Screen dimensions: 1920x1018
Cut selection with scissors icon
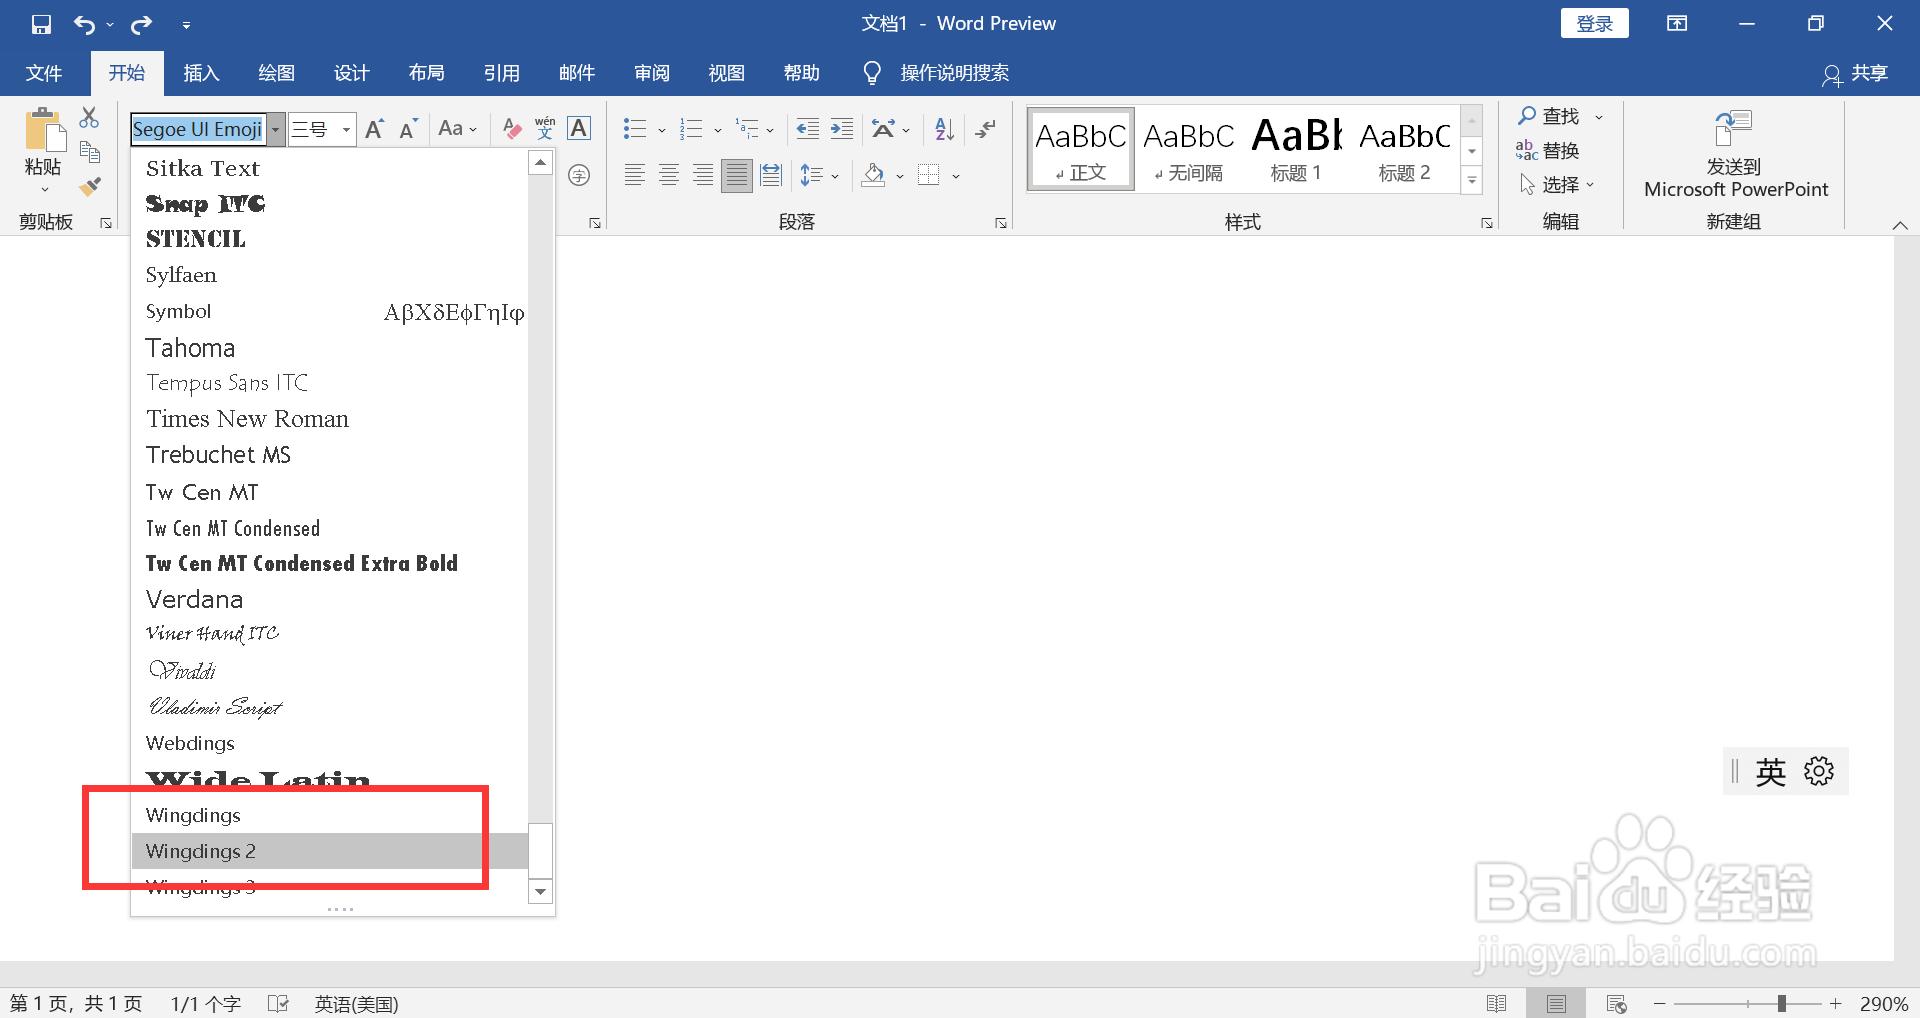point(90,117)
